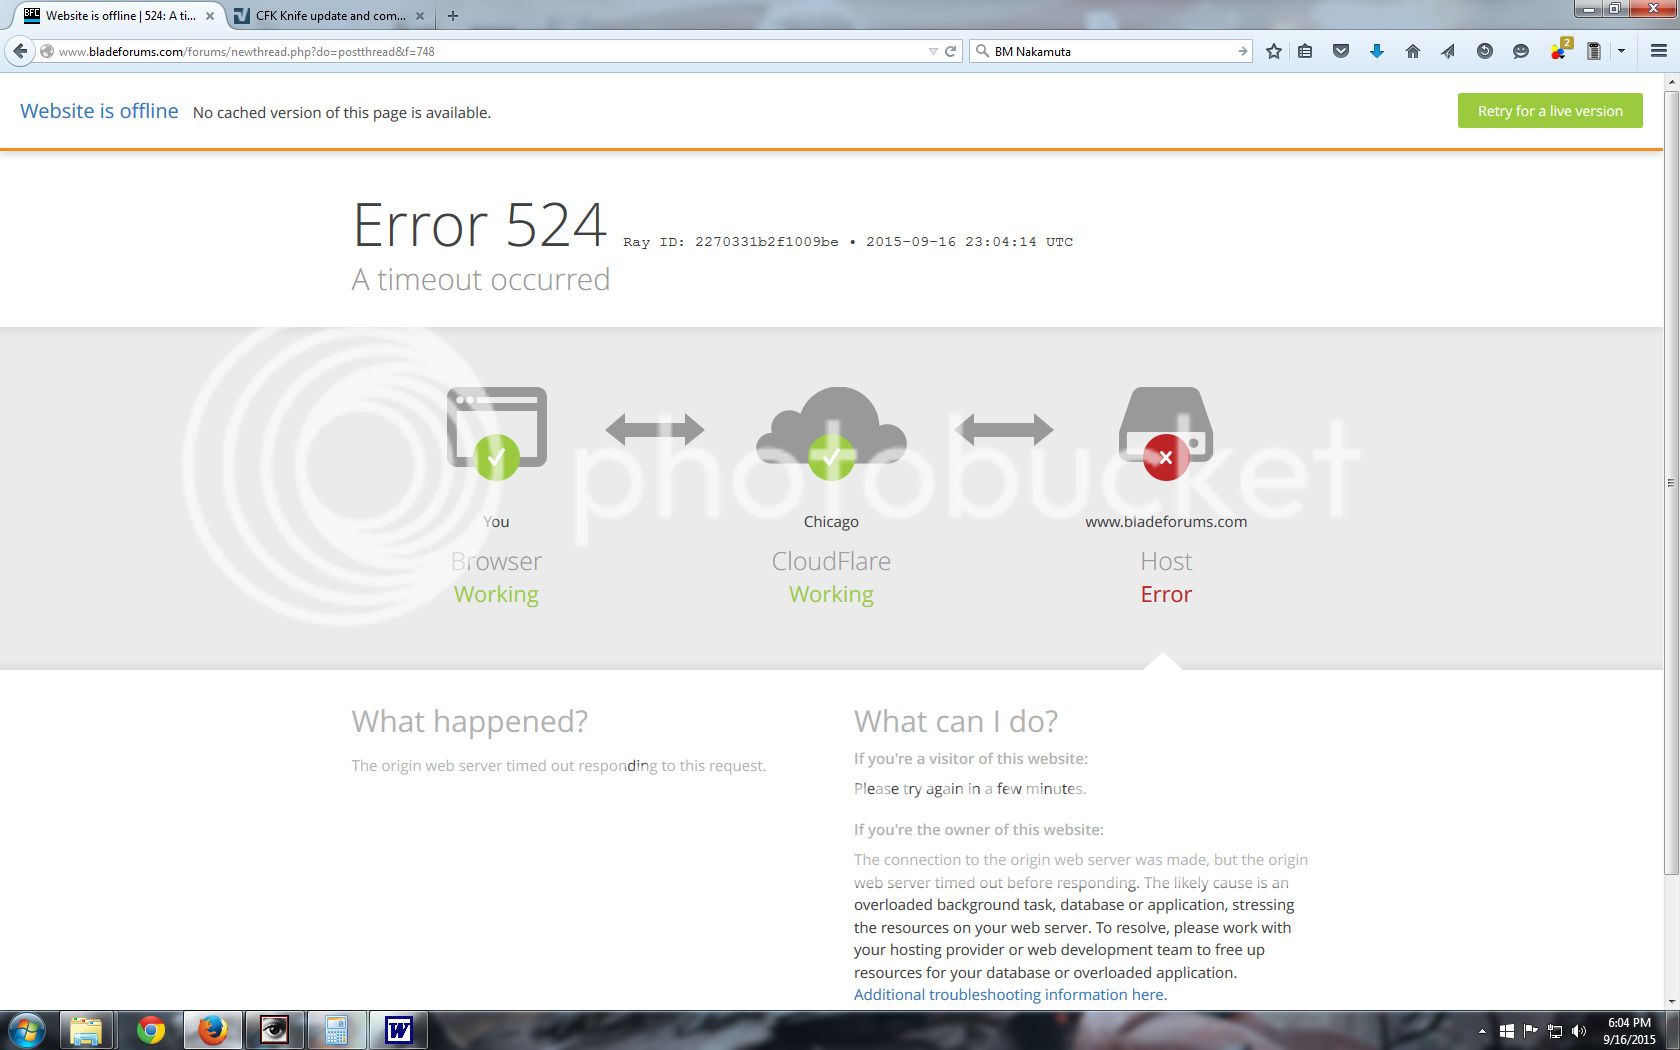Go to the Home page icon
The image size is (1680, 1050).
1412,51
